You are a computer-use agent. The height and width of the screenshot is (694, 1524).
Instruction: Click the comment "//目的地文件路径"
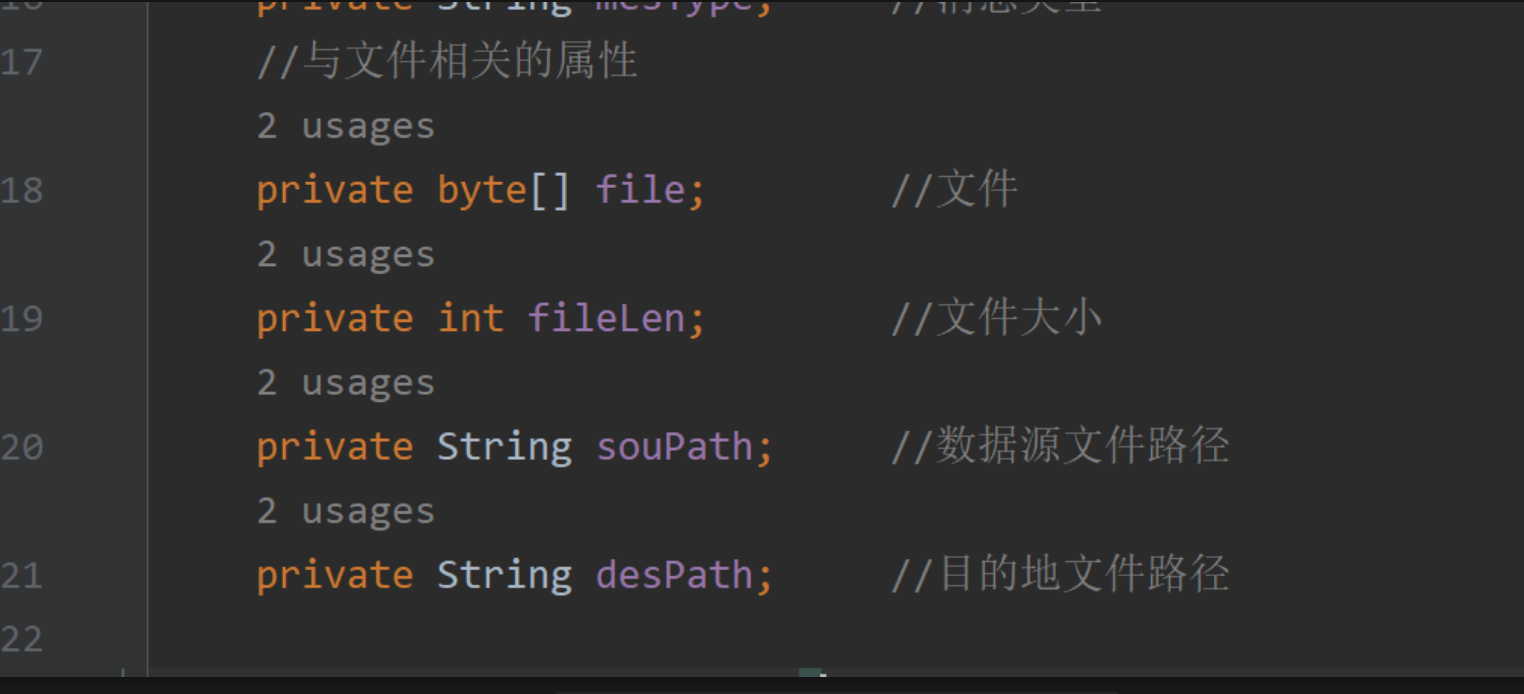(1060, 575)
